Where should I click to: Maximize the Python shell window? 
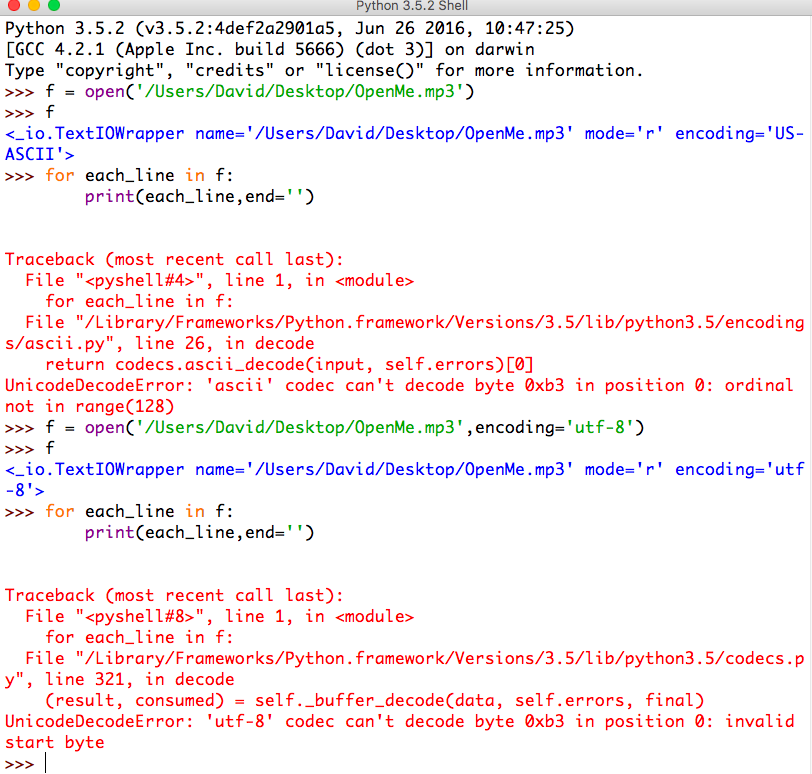pos(51,7)
